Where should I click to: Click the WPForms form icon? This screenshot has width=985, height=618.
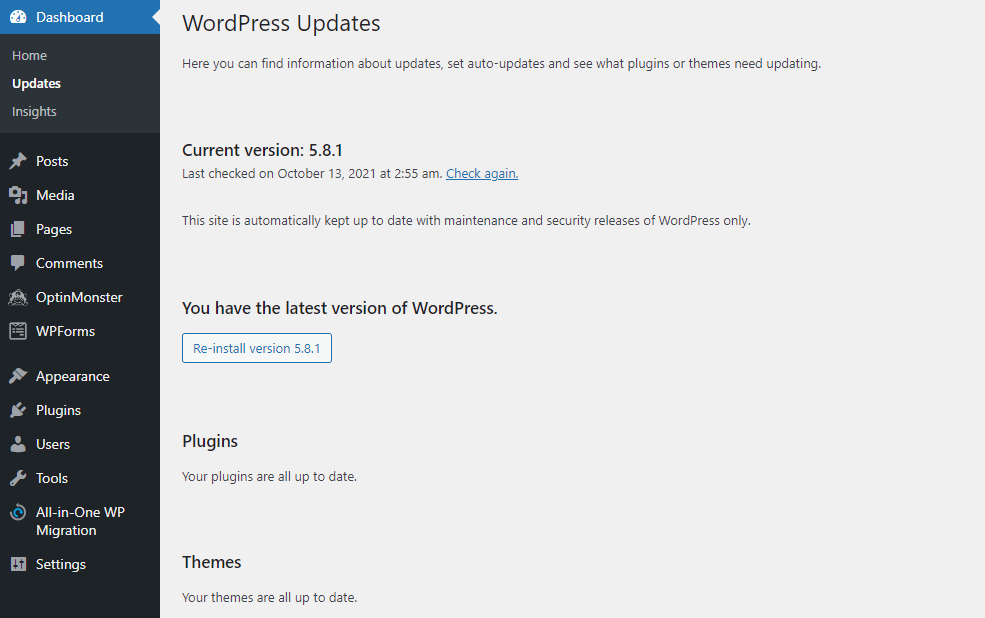(x=18, y=331)
